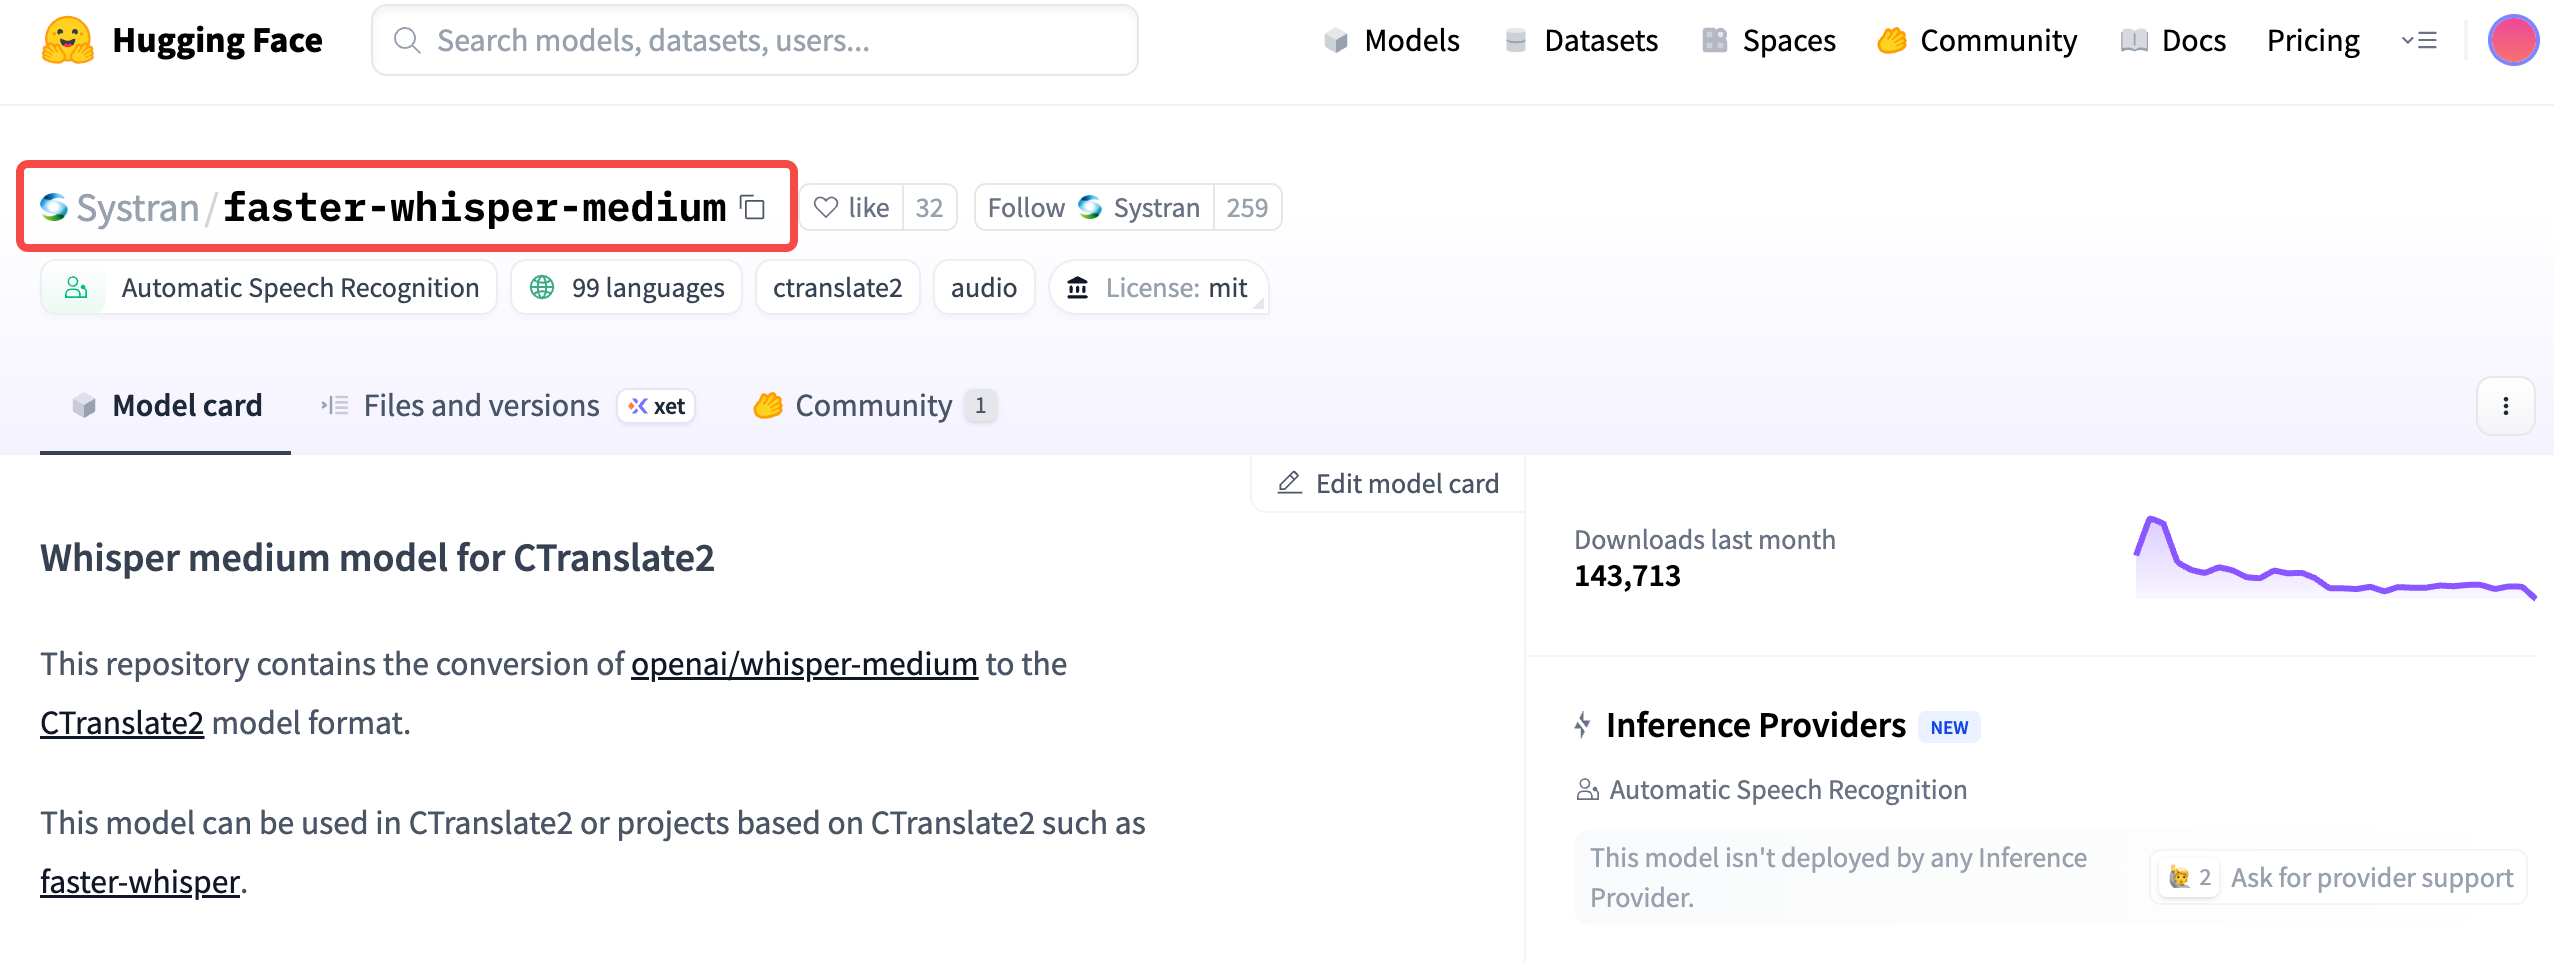Click the xet badge
Screen dimensions: 2554x962
(x=656, y=406)
